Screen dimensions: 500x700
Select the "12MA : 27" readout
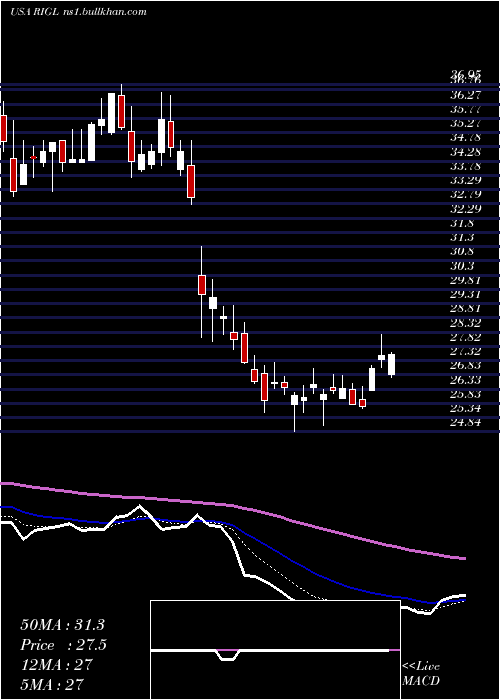point(56,665)
